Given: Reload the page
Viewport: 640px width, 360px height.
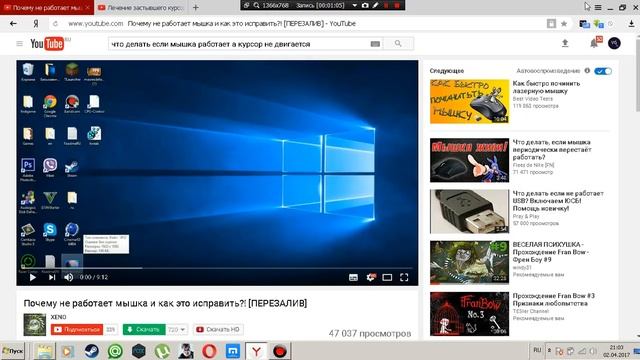Looking at the screenshot, I should (x=56, y=24).
